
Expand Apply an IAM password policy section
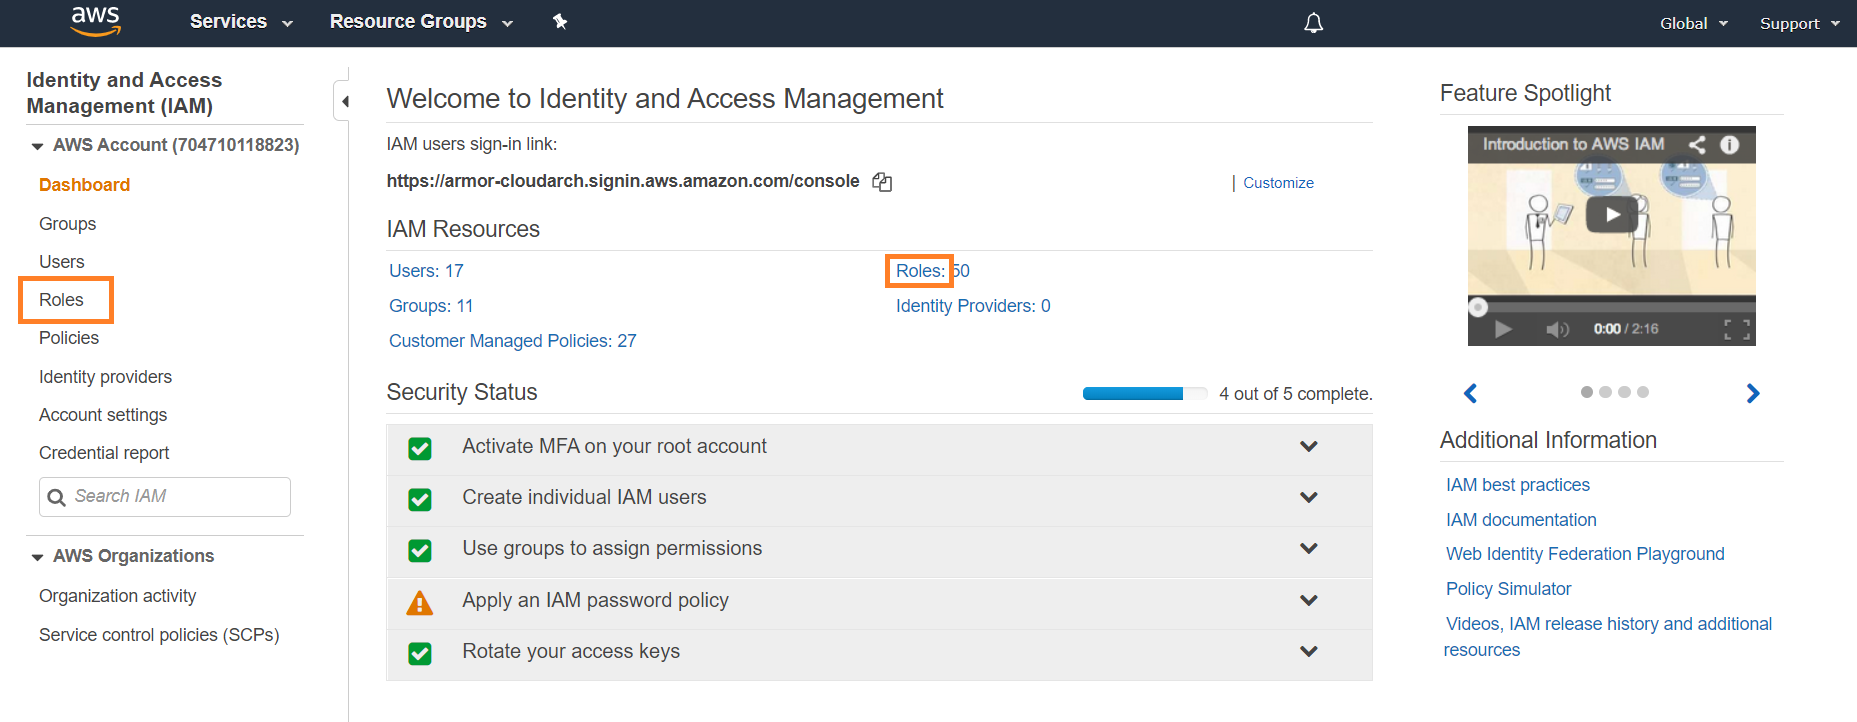[1308, 600]
